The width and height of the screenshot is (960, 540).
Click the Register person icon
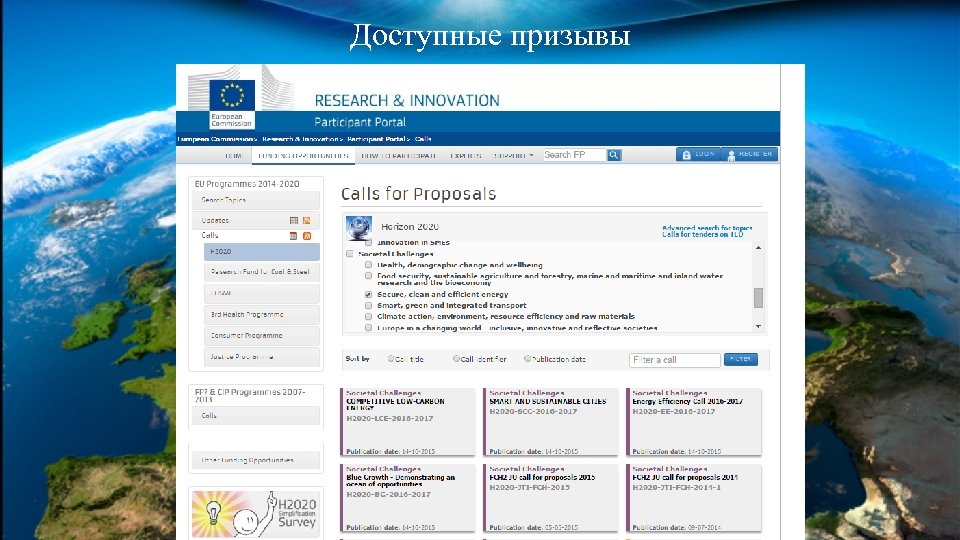coord(731,155)
